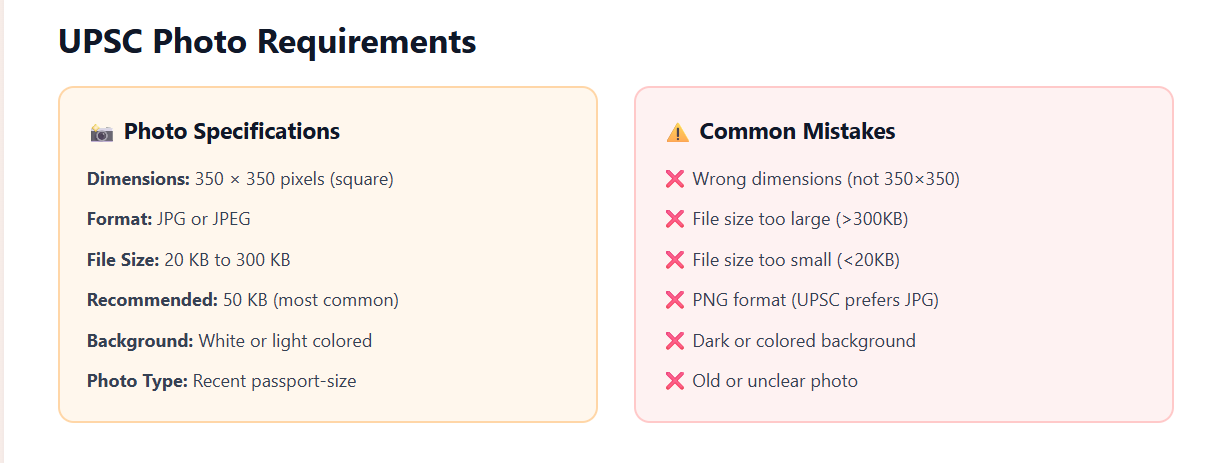The height and width of the screenshot is (463, 1223).
Task: Click the UPSC Photo Requirements heading
Action: [x=267, y=42]
